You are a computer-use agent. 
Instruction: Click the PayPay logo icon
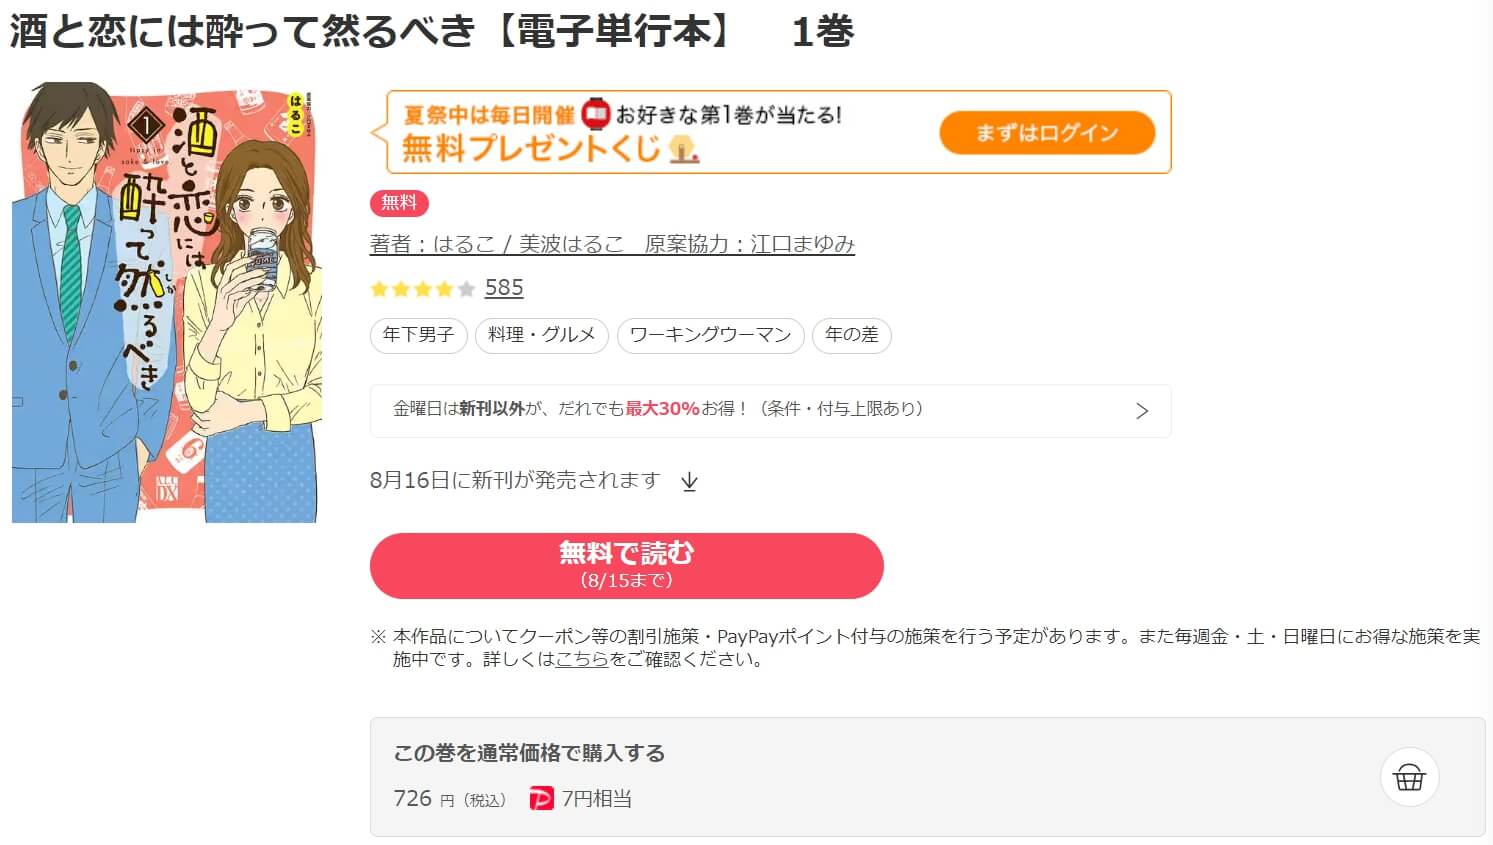tap(541, 798)
